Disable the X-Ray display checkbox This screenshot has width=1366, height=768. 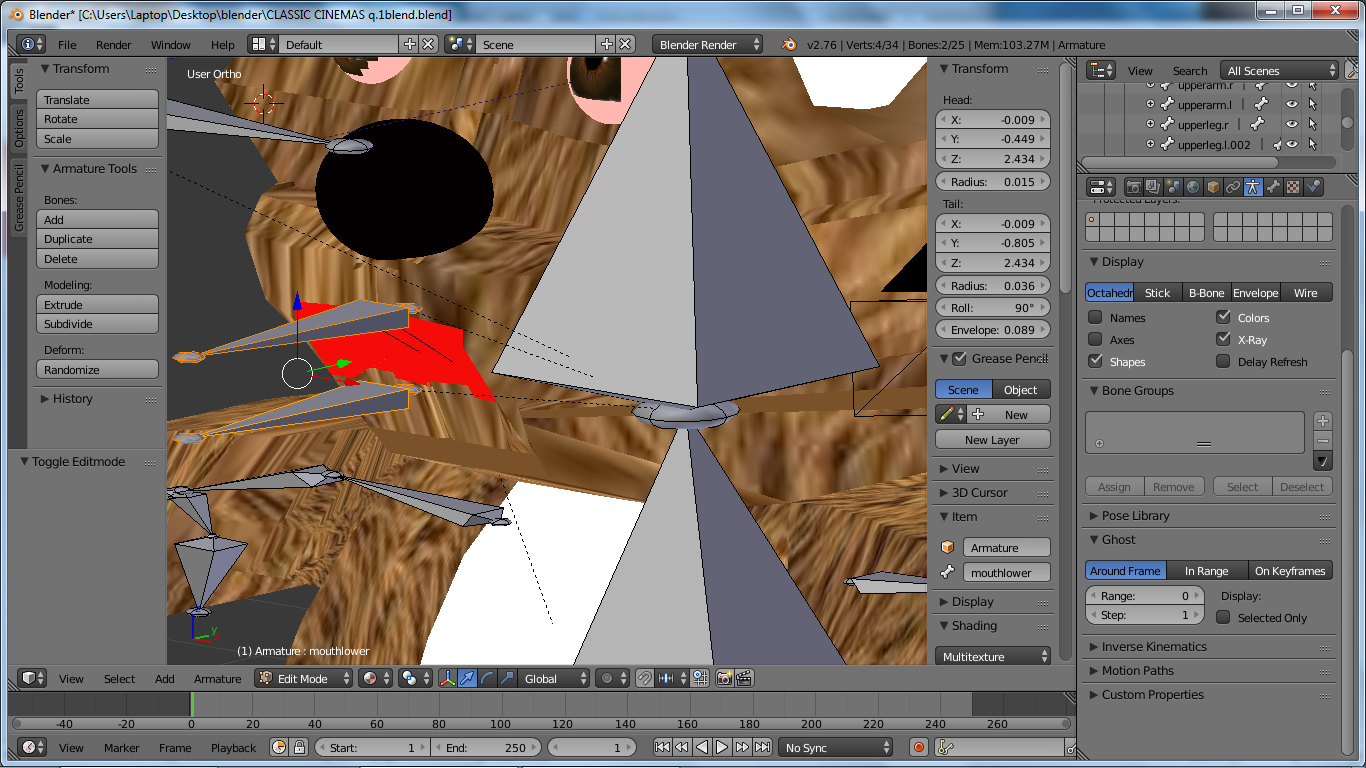(x=1223, y=339)
